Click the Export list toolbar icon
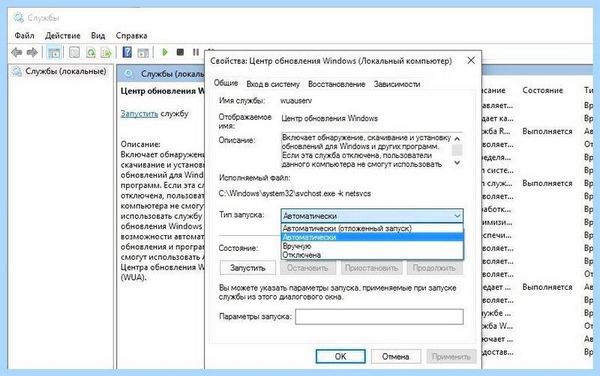 coord(106,52)
